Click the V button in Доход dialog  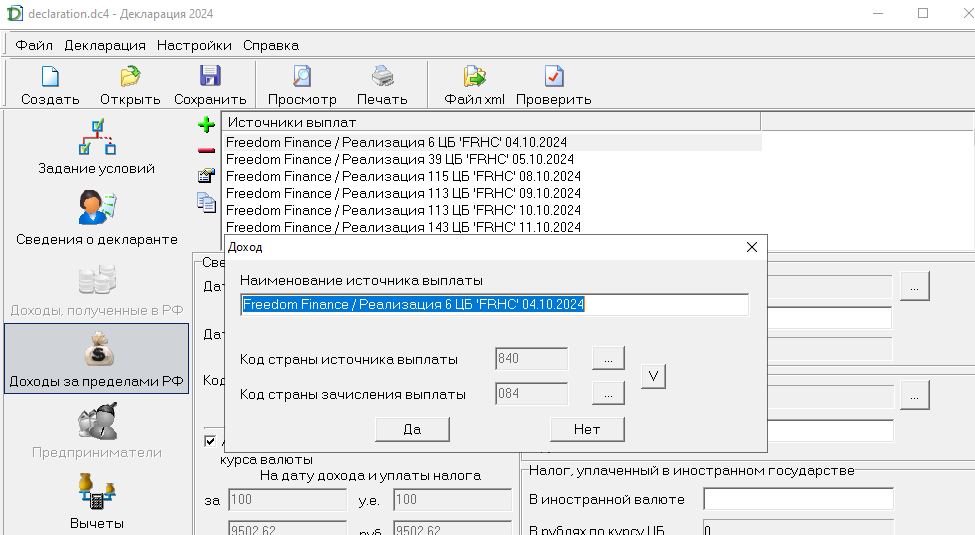653,376
